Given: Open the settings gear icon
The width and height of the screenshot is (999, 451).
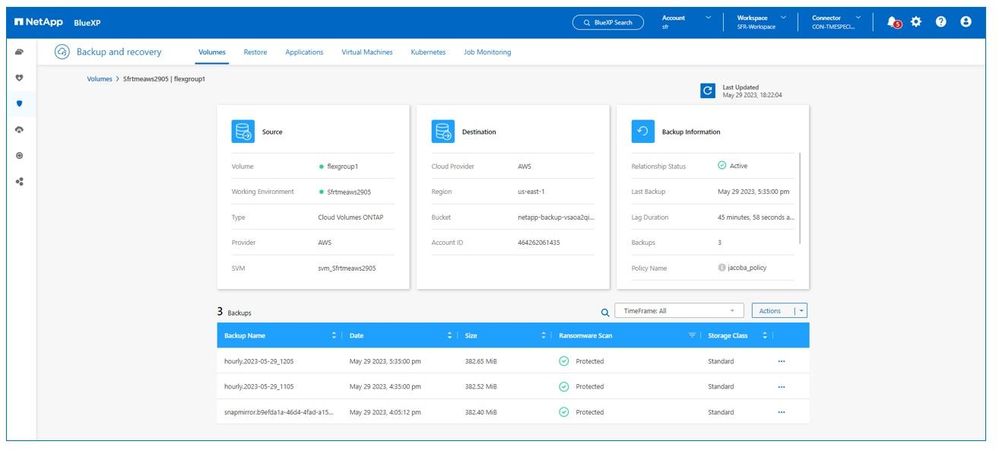Looking at the screenshot, I should pyautogui.click(x=916, y=22).
